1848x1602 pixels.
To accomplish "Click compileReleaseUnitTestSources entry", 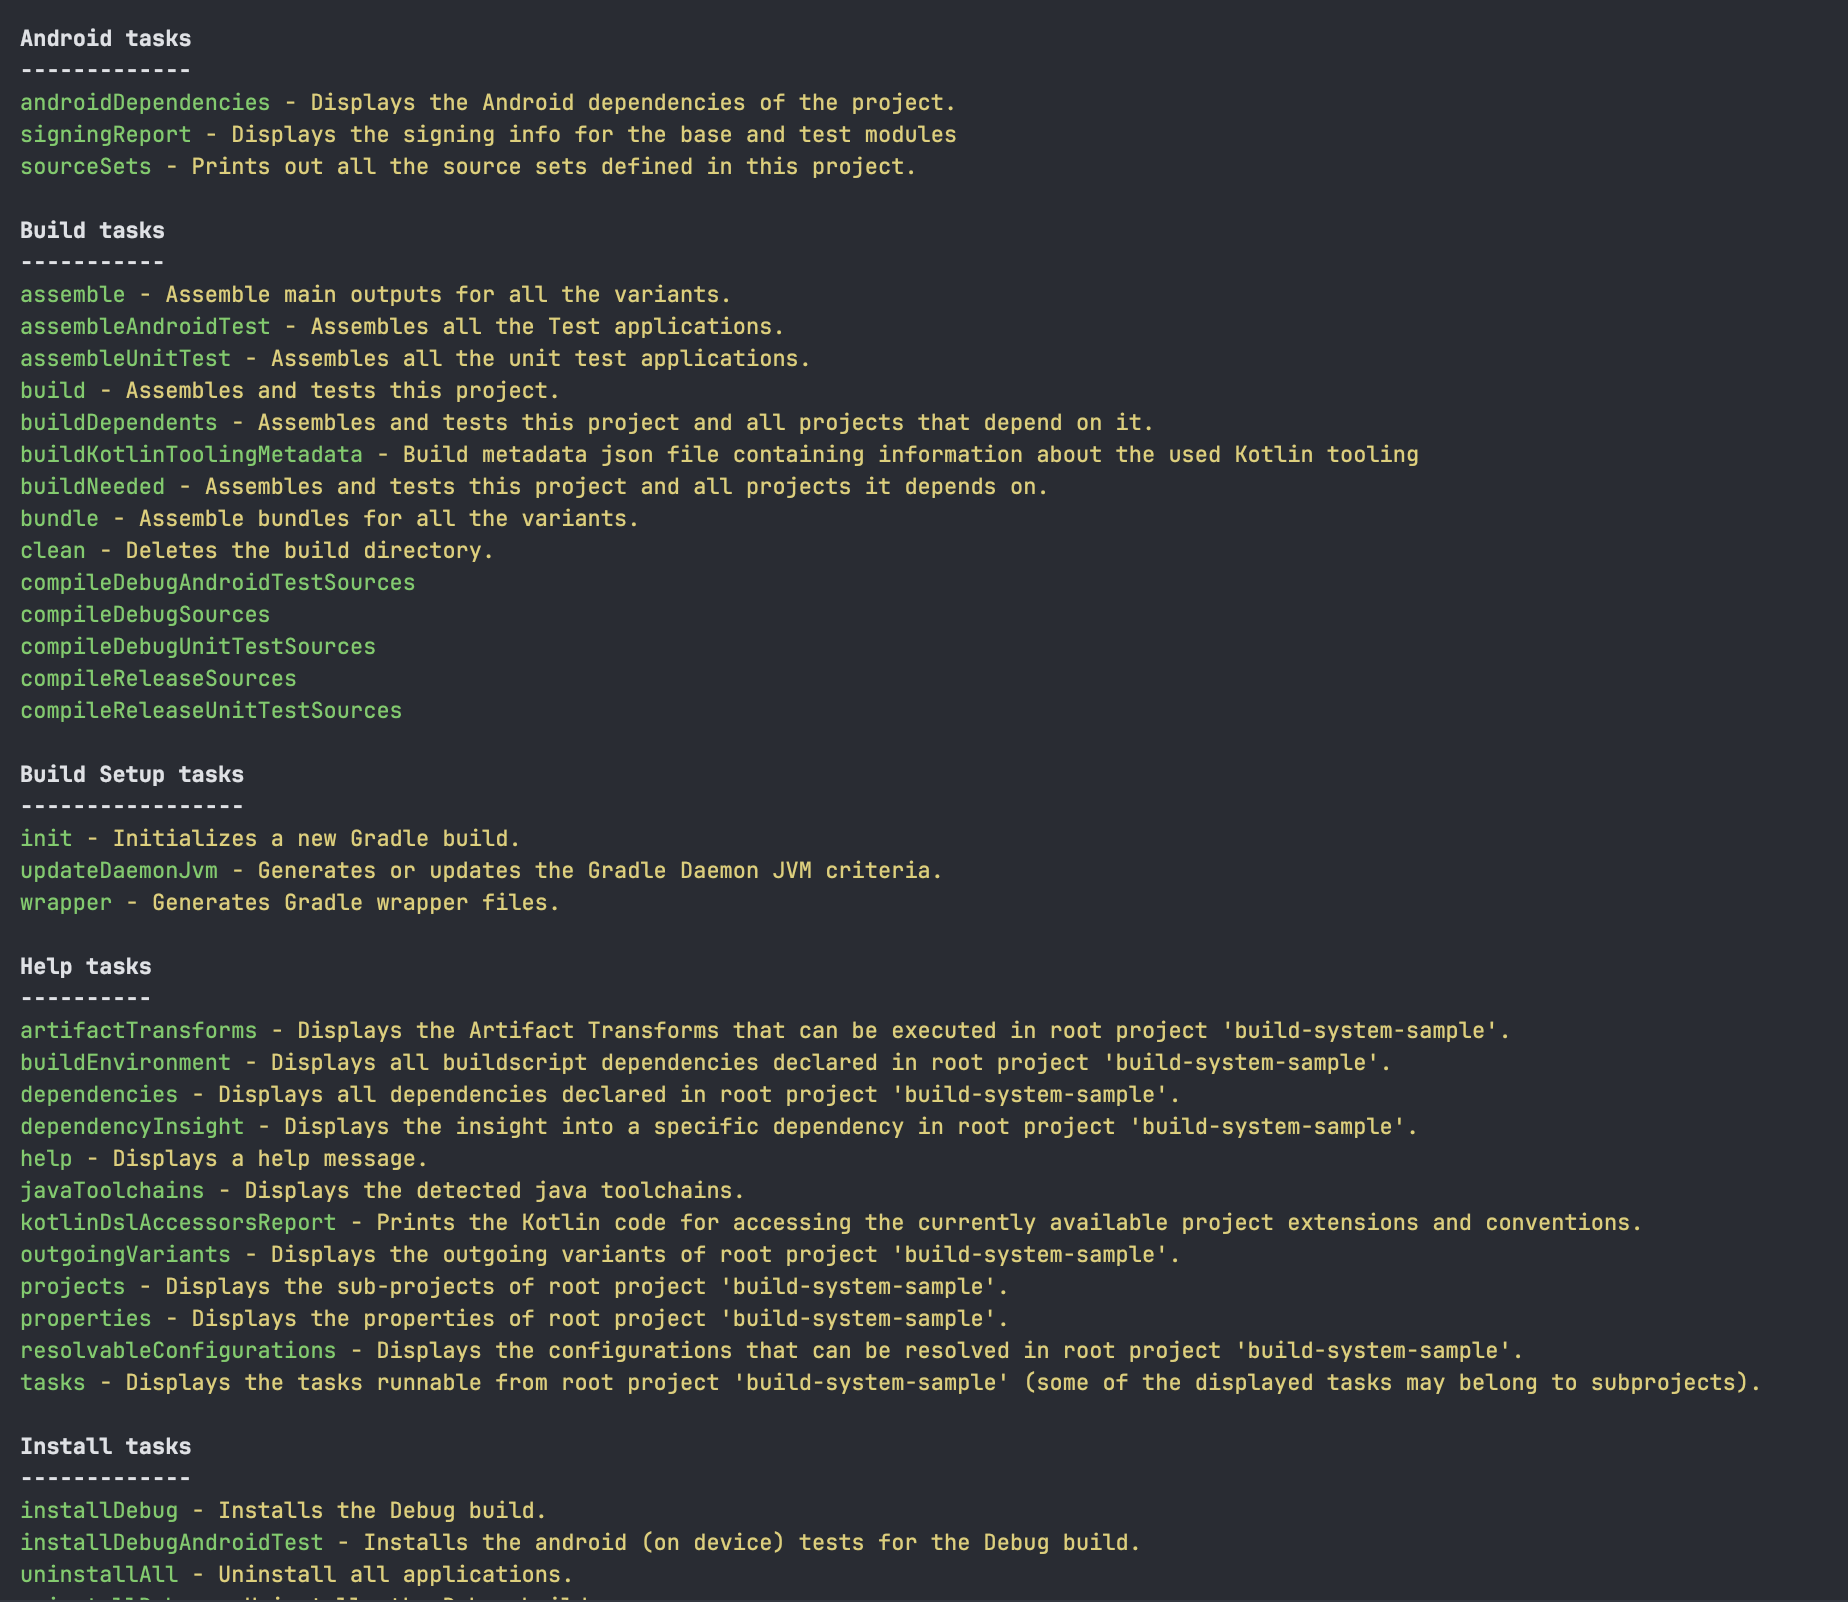I will pos(211,711).
